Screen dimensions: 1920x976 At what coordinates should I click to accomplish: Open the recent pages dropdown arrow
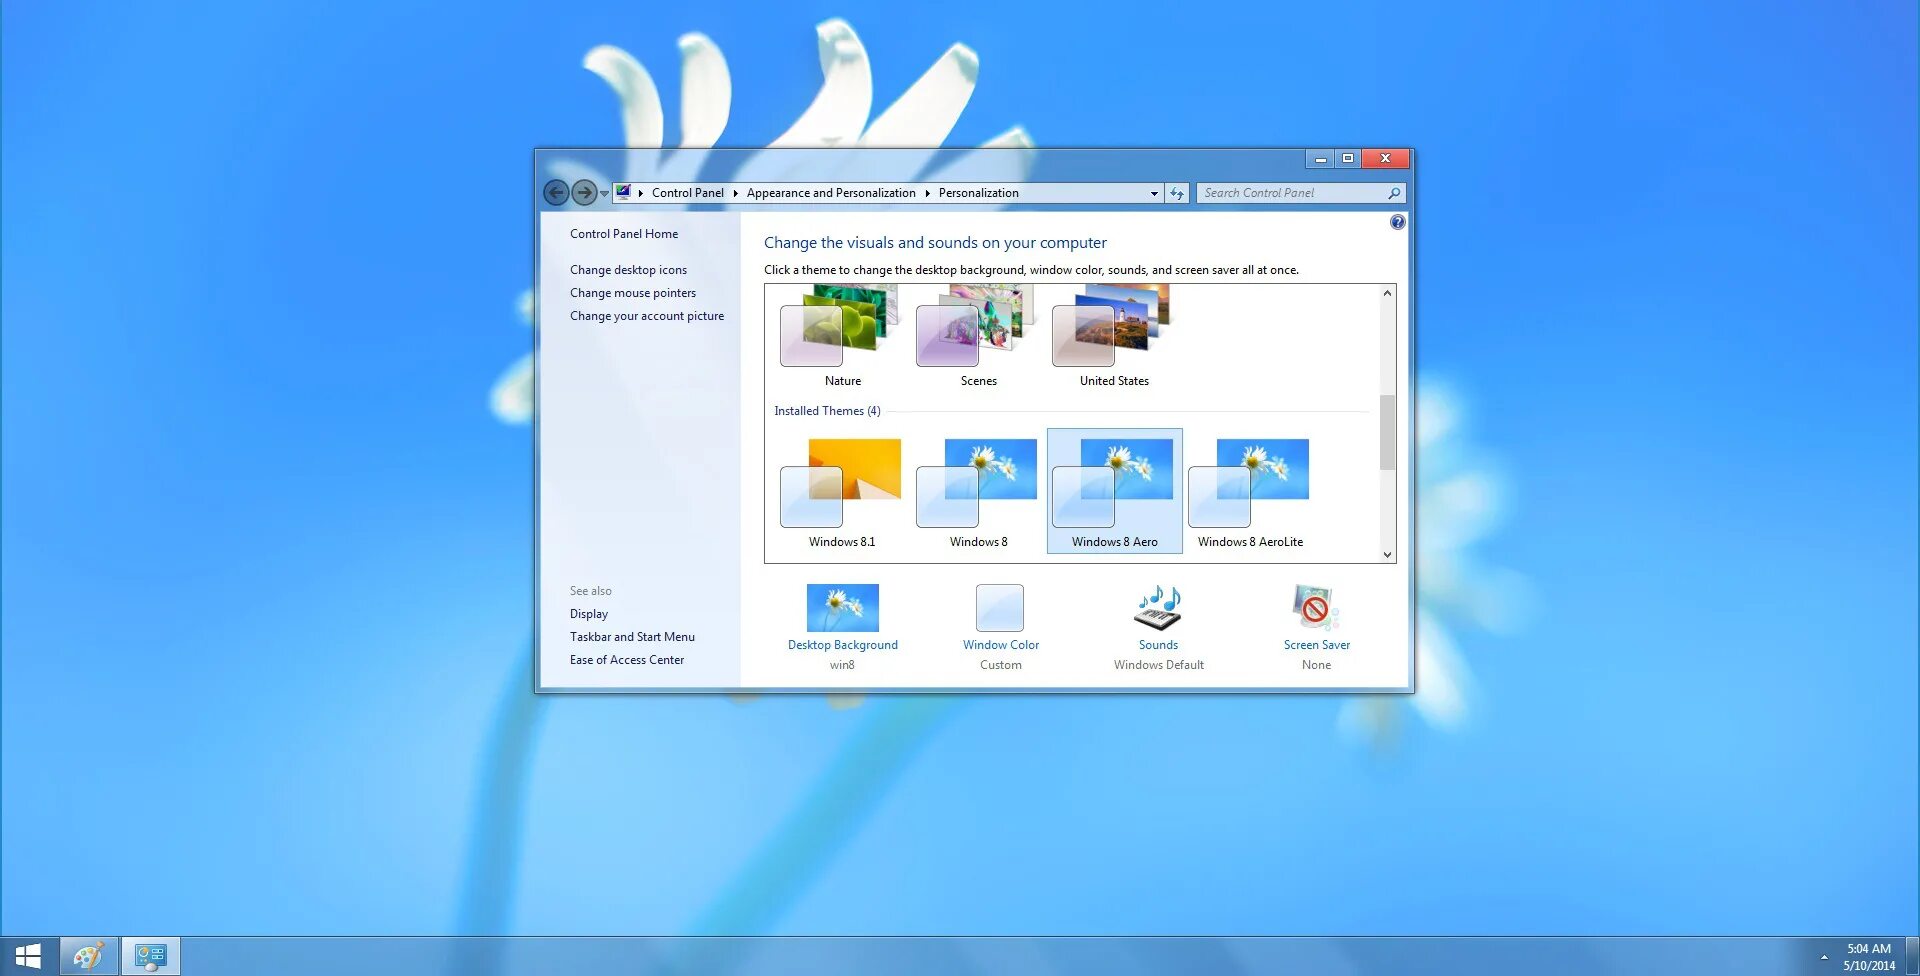click(604, 193)
